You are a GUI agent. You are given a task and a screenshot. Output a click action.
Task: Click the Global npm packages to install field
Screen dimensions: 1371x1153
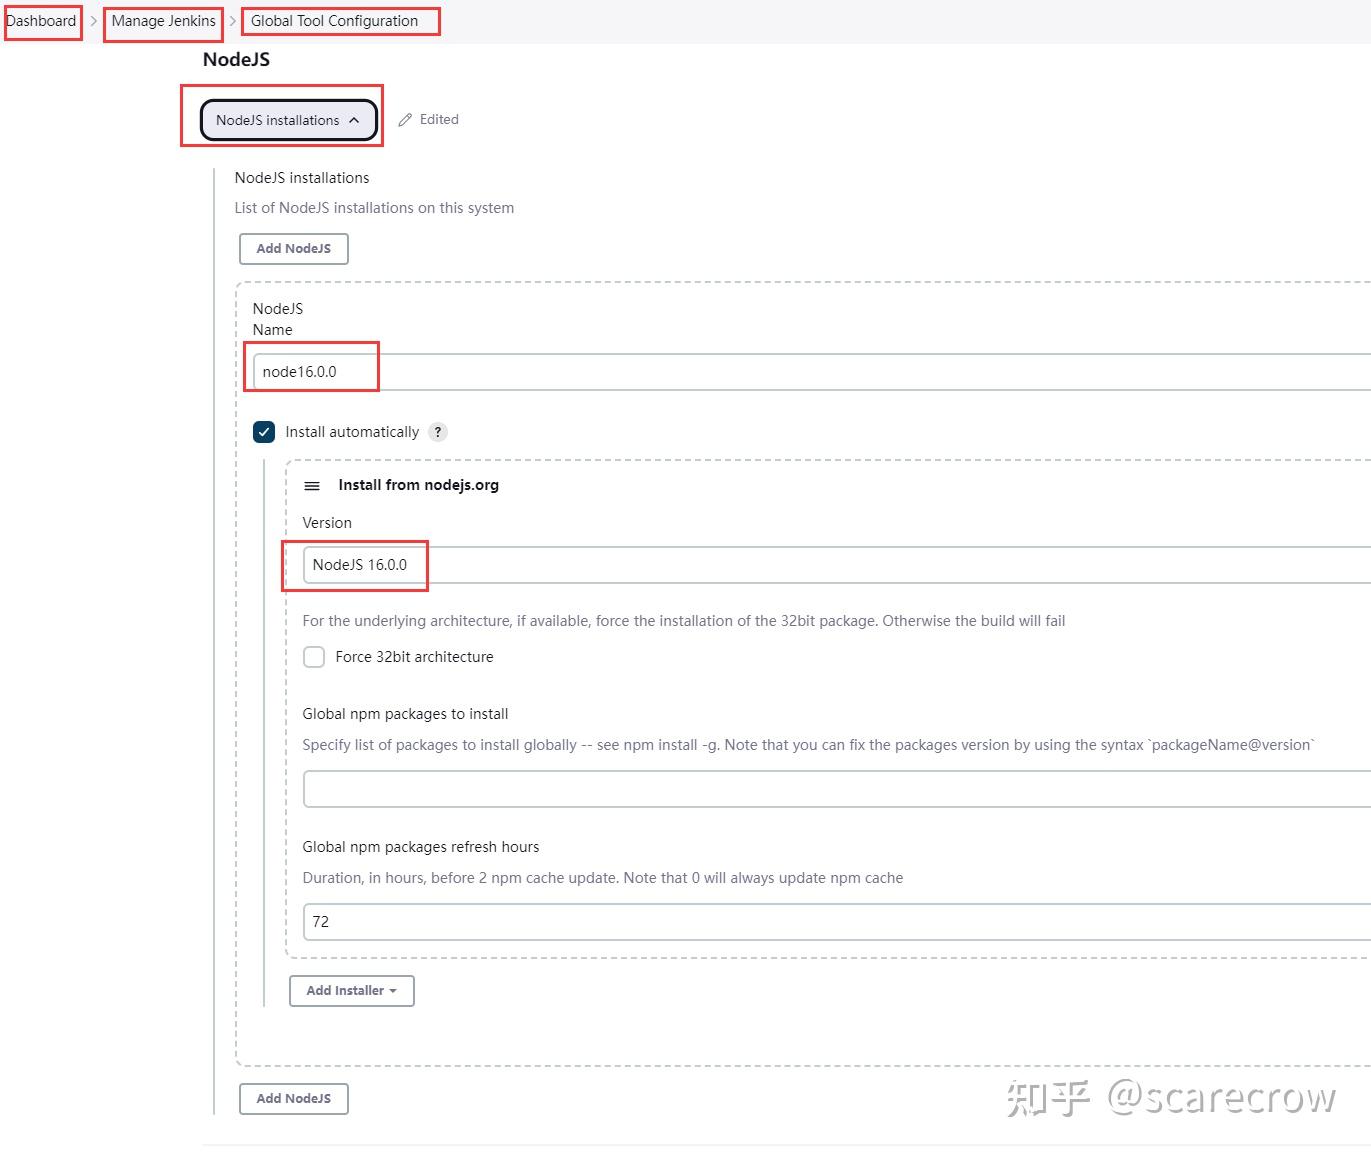(700, 788)
